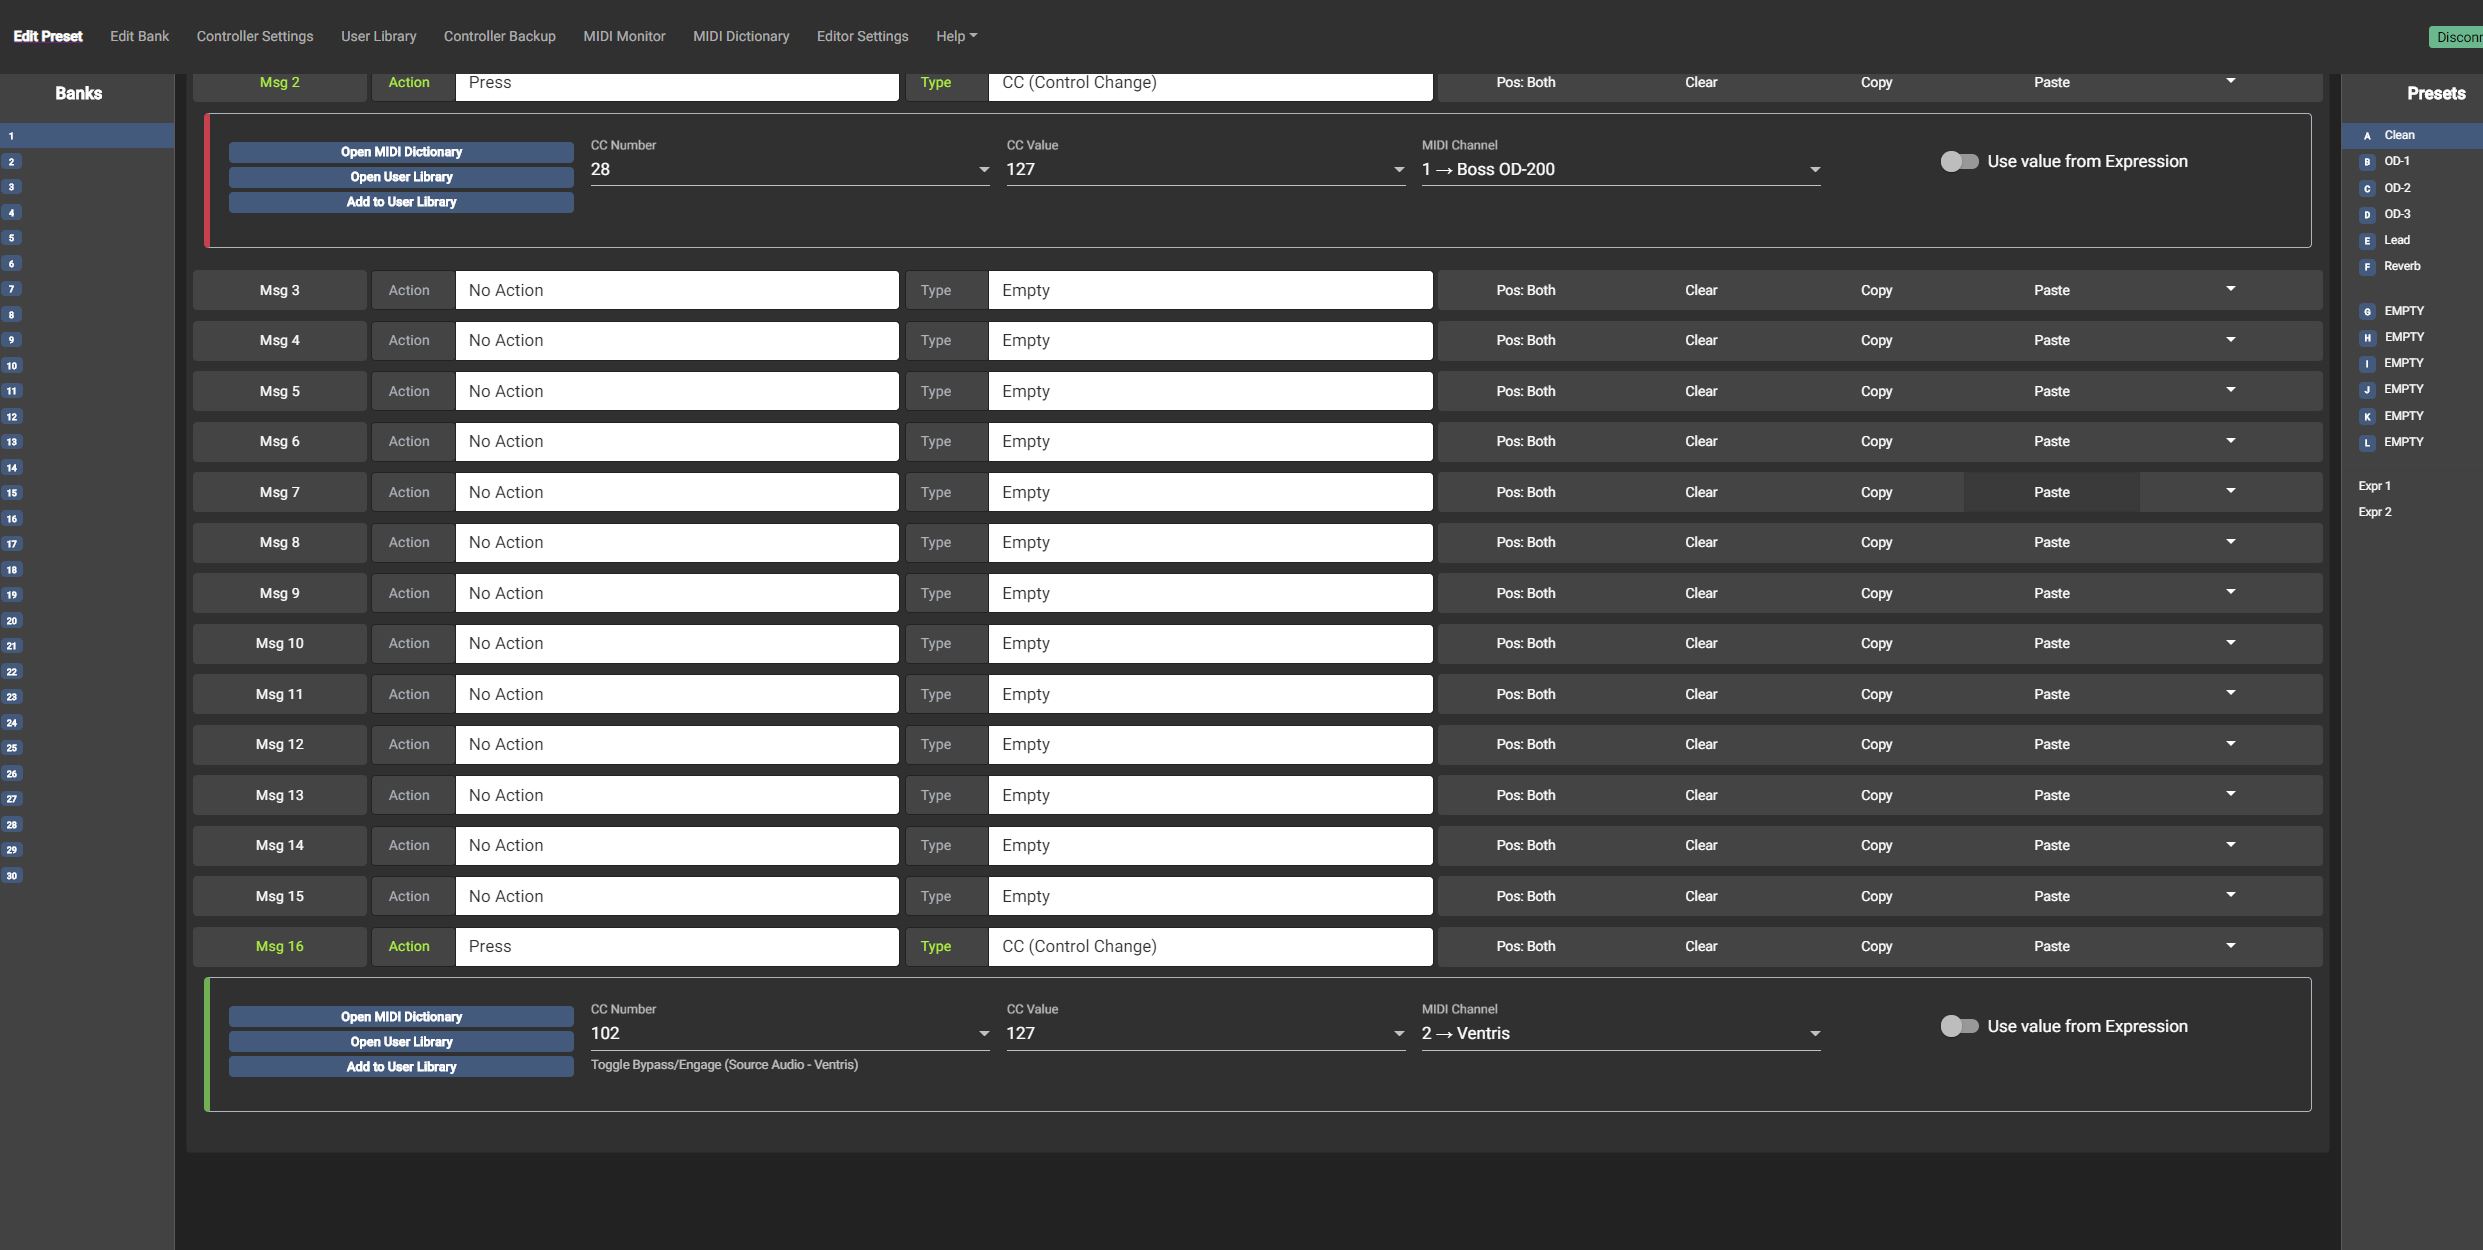Enable Use value from Expression for Msg 16
The height and width of the screenshot is (1250, 2483).
[x=1959, y=1026]
